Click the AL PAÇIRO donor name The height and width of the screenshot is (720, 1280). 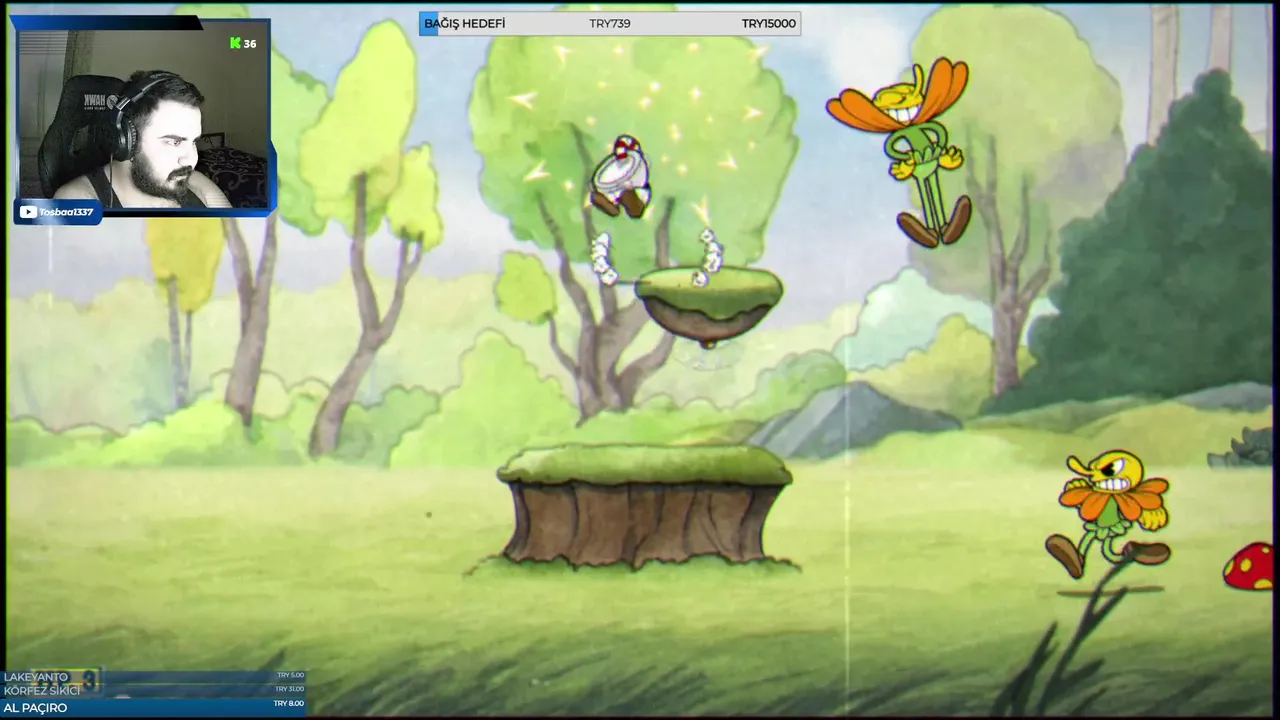click(x=36, y=707)
